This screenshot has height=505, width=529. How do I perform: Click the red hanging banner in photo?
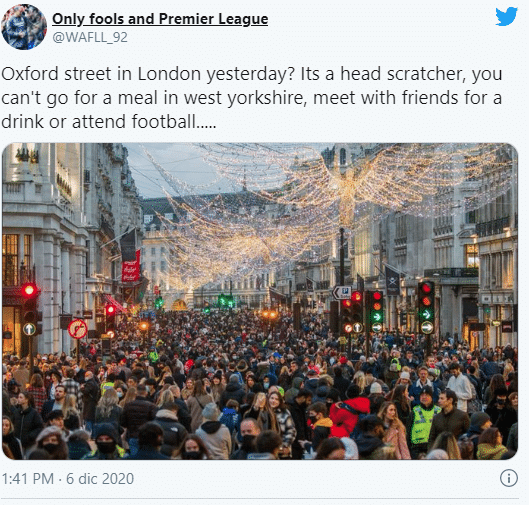(131, 266)
